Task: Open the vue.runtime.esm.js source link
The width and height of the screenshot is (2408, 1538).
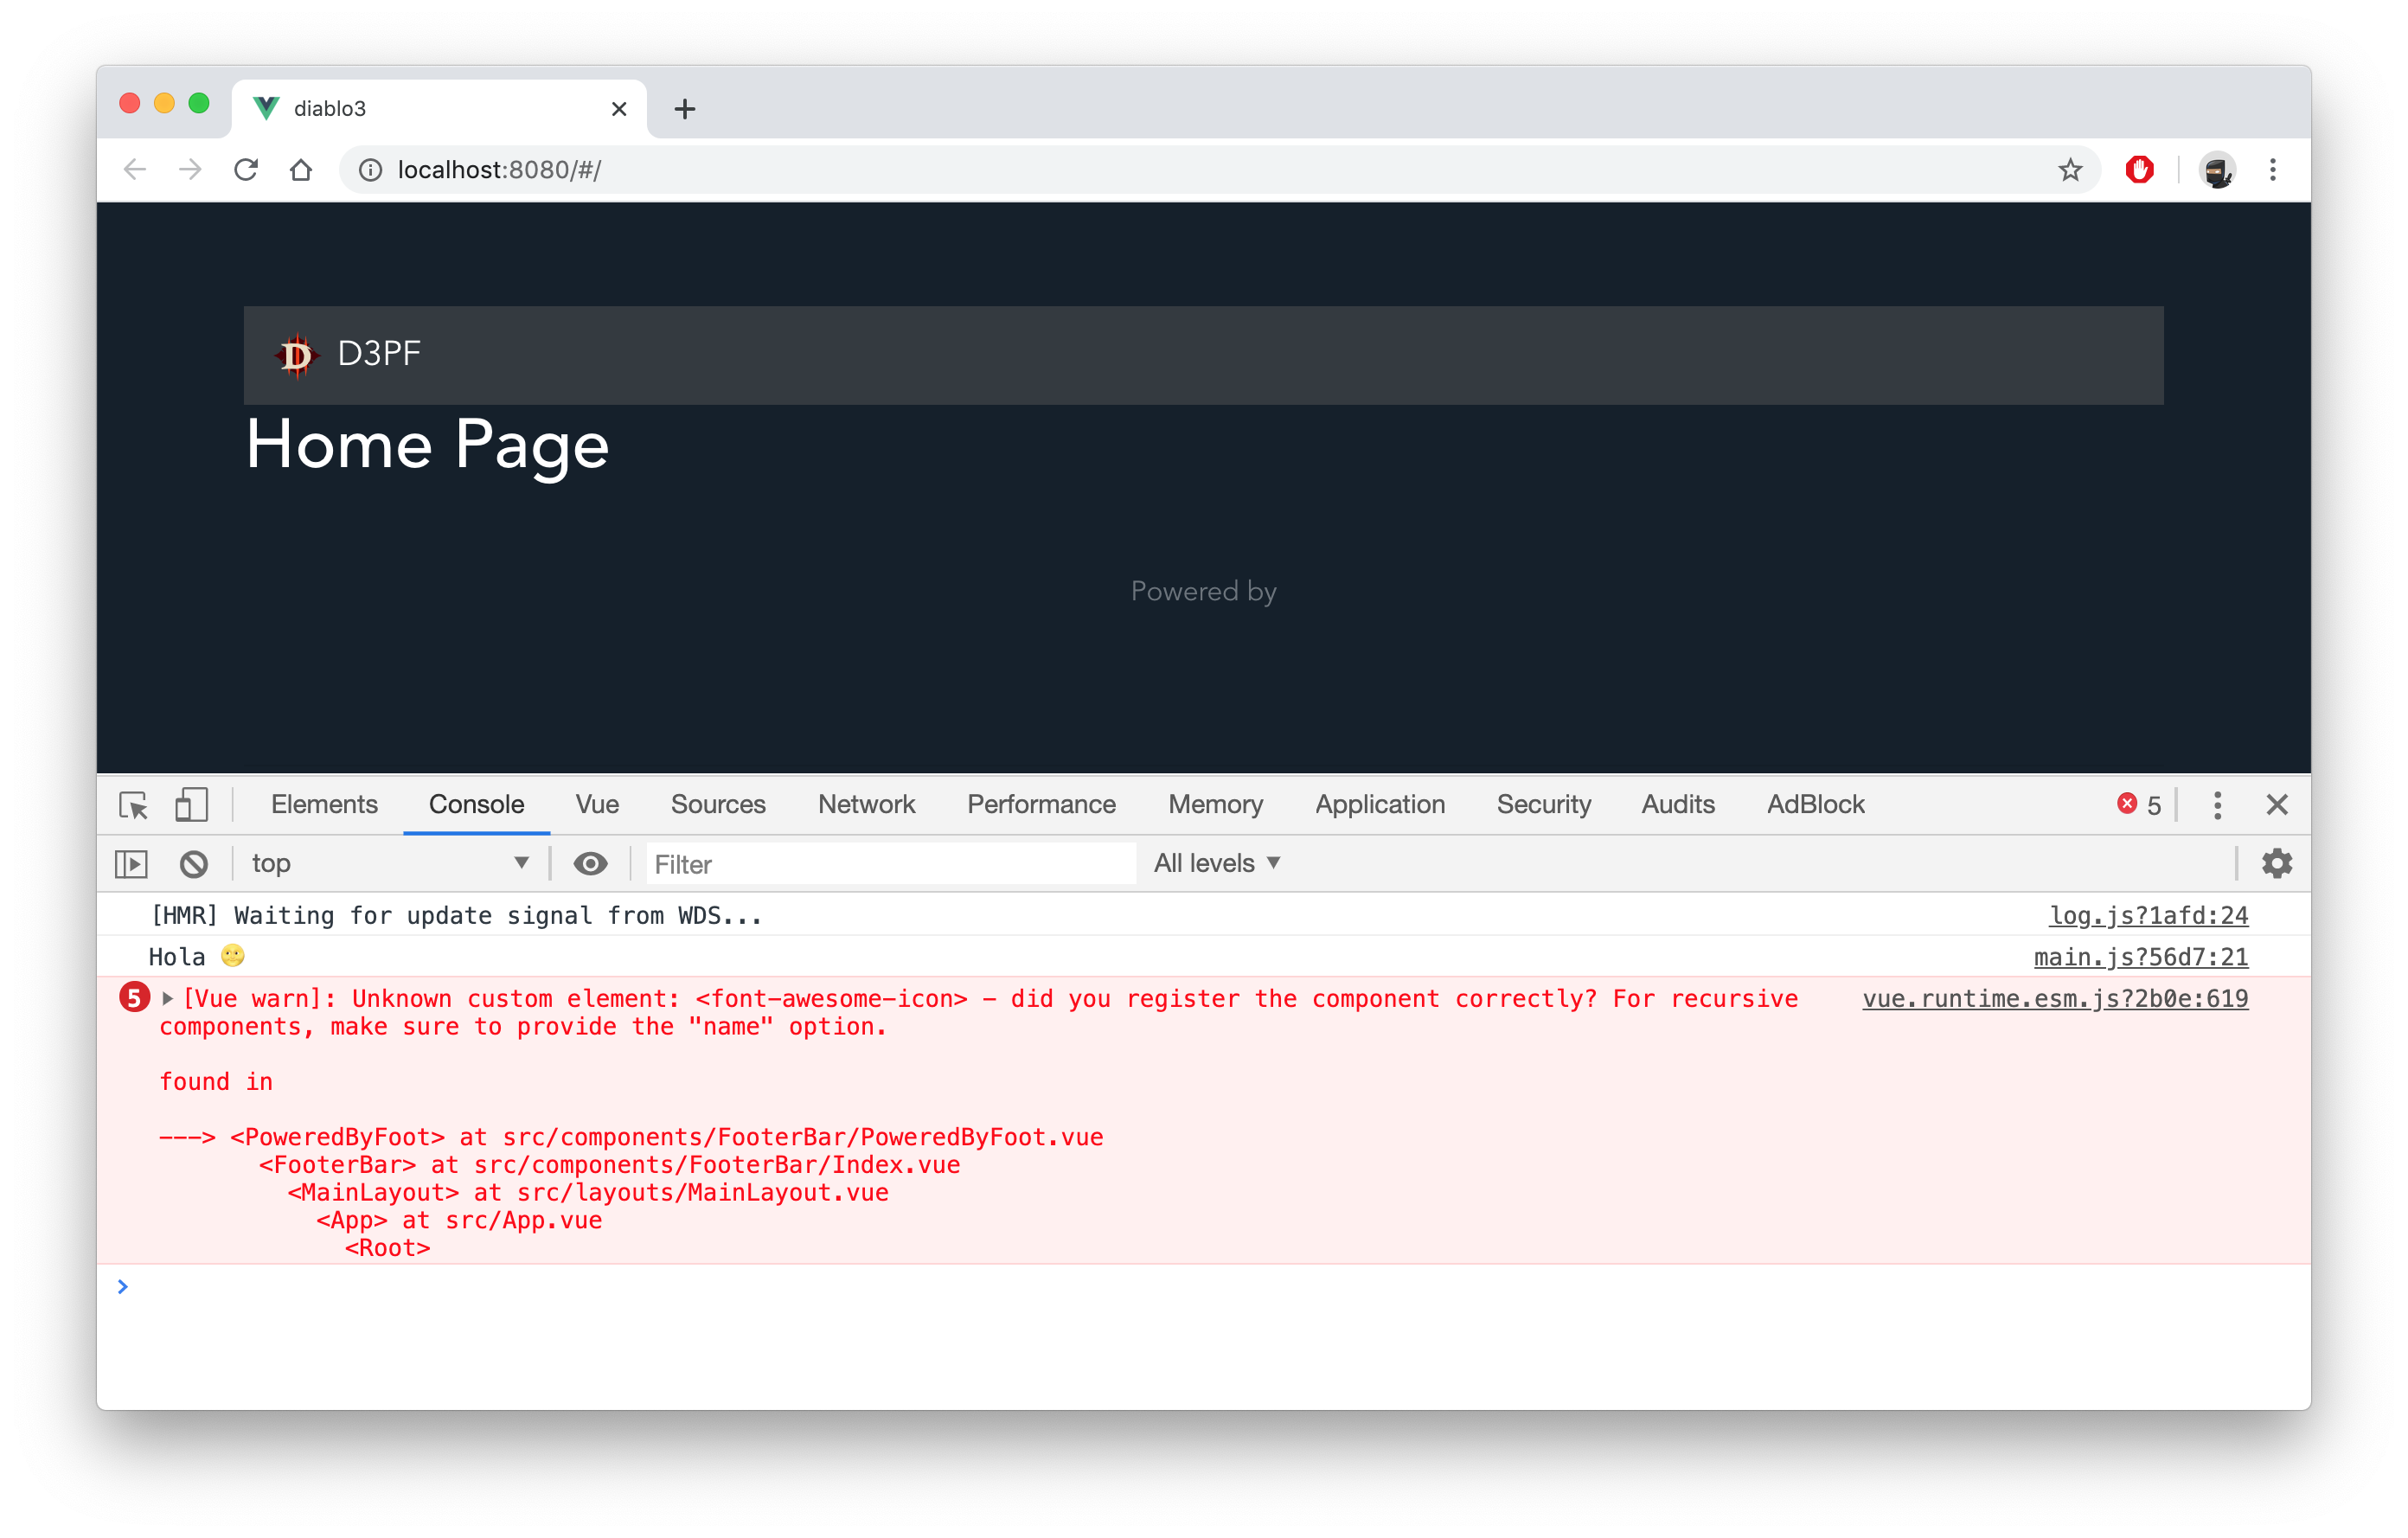Action: coord(2054,999)
